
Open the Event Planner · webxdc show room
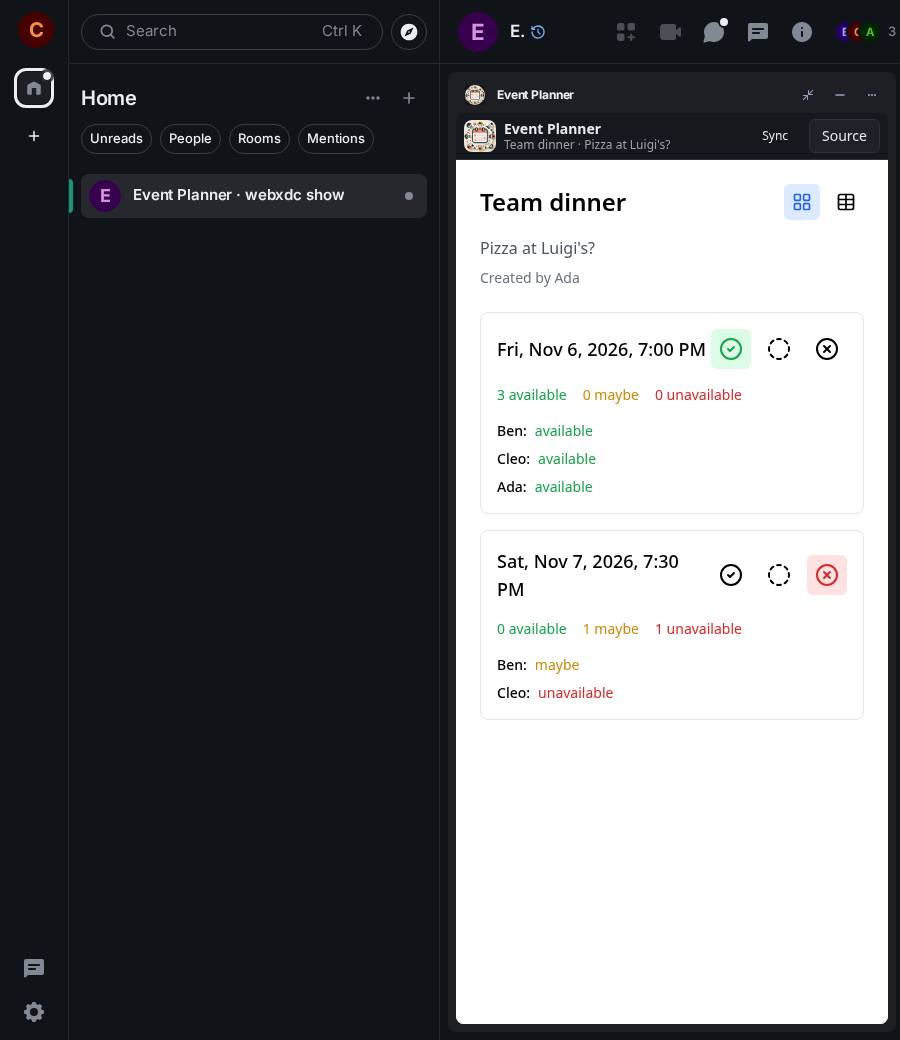coord(253,196)
